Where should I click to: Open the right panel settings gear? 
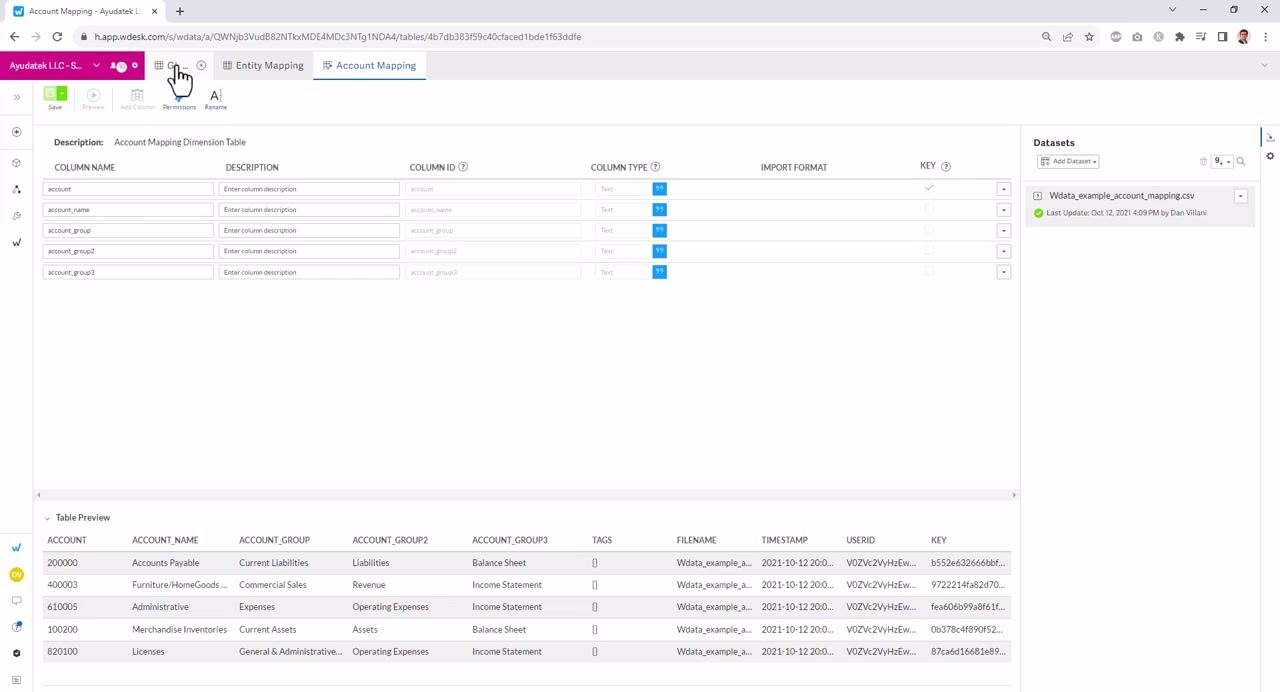point(1270,156)
